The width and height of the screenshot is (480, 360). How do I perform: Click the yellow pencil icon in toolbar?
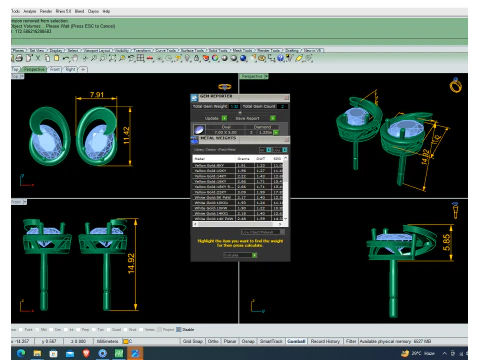(x=299, y=58)
